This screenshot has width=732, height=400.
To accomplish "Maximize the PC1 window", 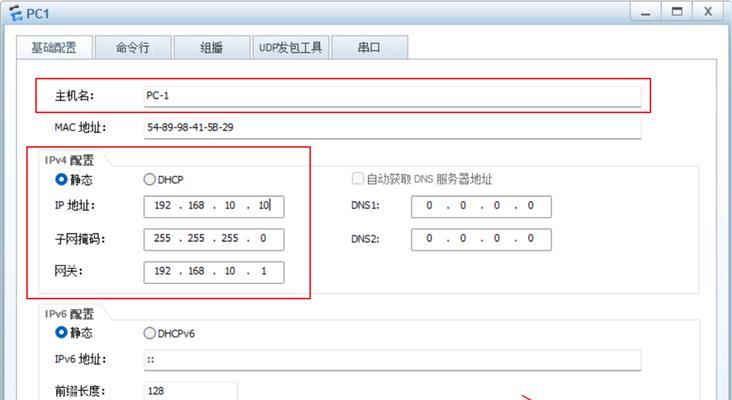I will 676,12.
